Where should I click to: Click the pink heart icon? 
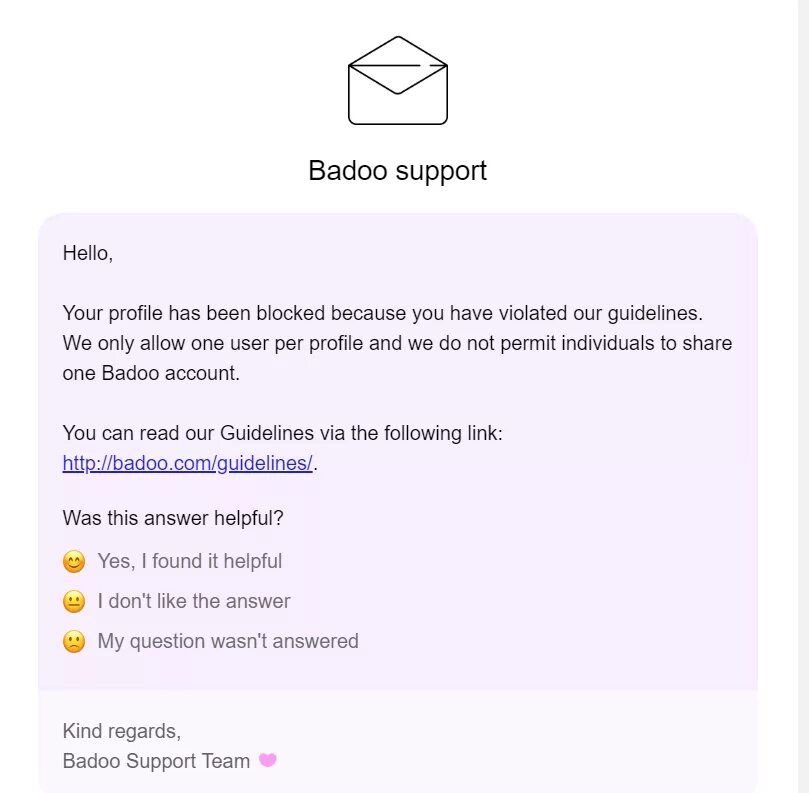coord(267,760)
